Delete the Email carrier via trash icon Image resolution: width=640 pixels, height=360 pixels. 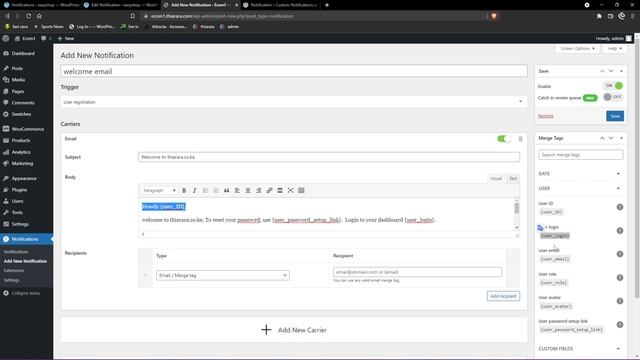click(x=520, y=139)
